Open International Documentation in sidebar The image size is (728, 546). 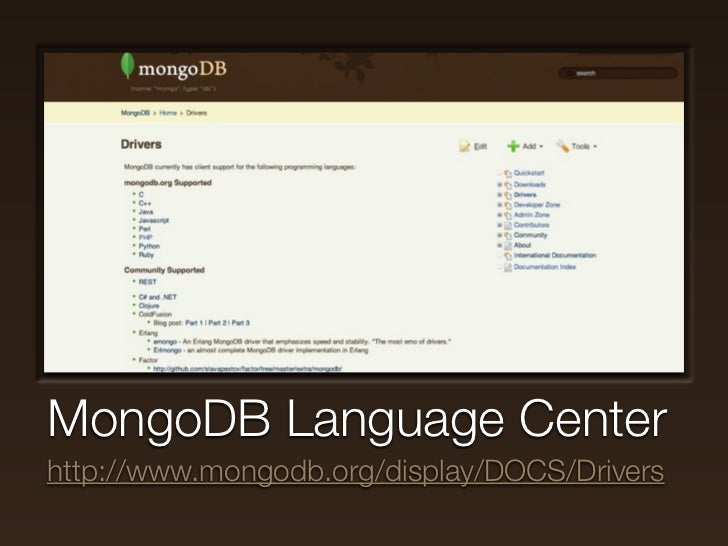pos(555,255)
